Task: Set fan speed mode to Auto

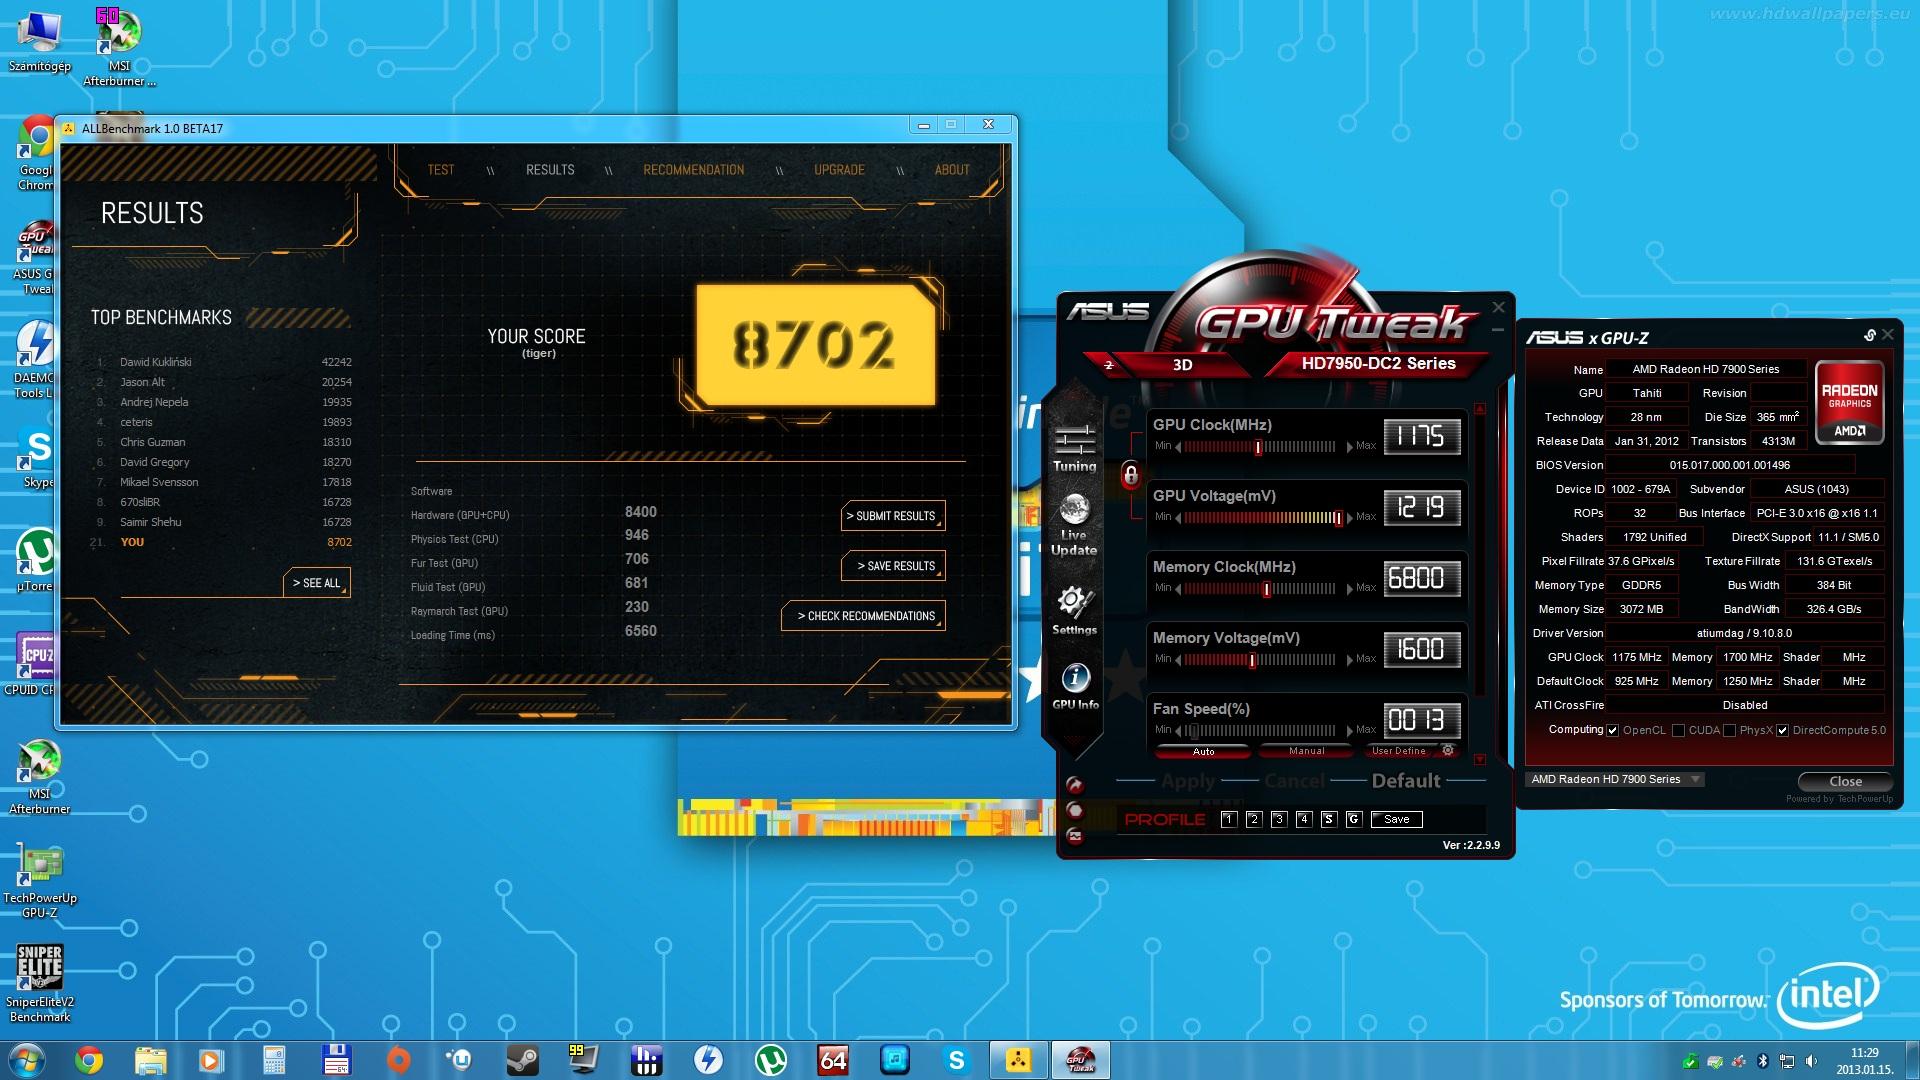Action: 1203,751
